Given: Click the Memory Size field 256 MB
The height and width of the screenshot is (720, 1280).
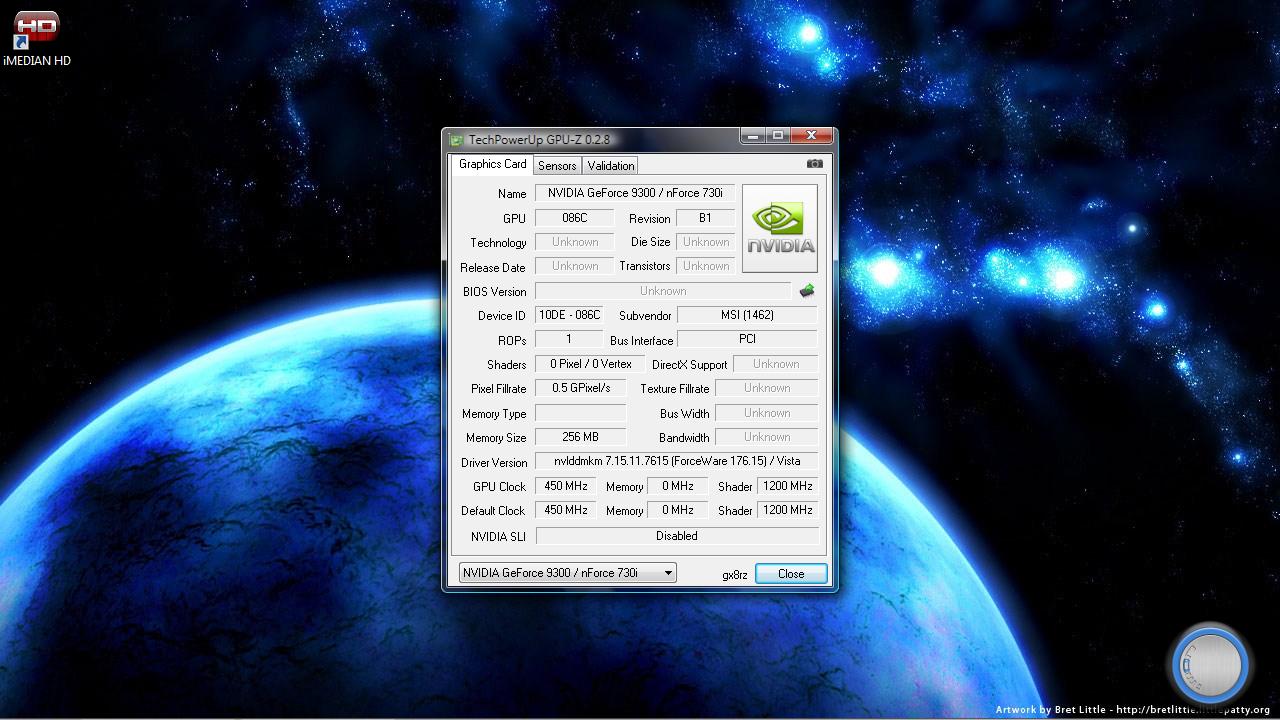Looking at the screenshot, I should (x=580, y=437).
